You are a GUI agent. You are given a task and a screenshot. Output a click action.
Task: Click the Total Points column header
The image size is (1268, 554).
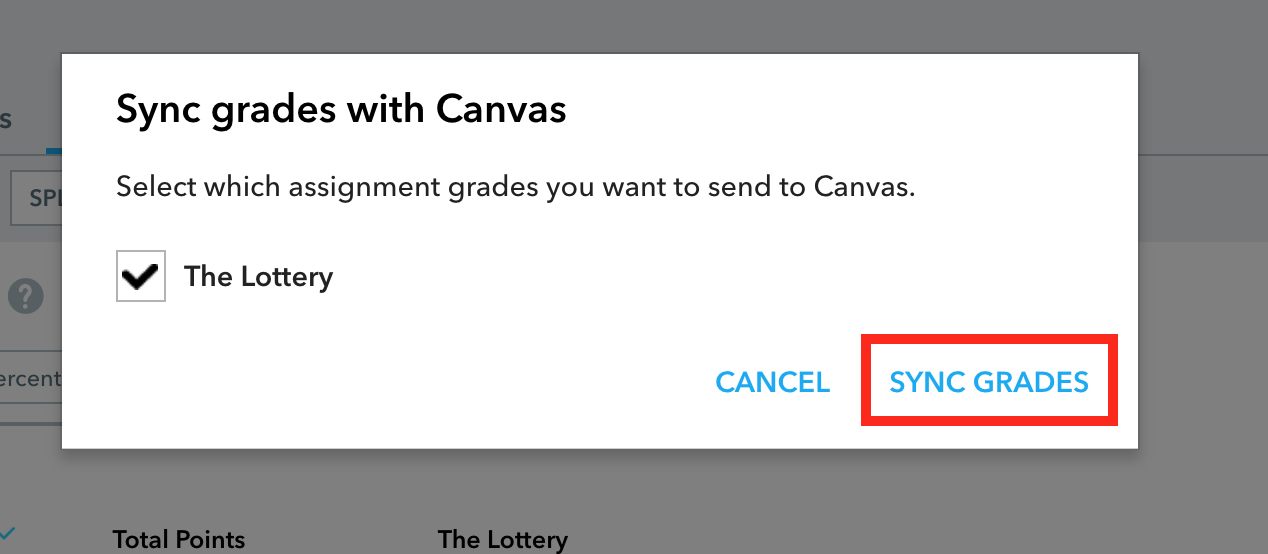(178, 540)
